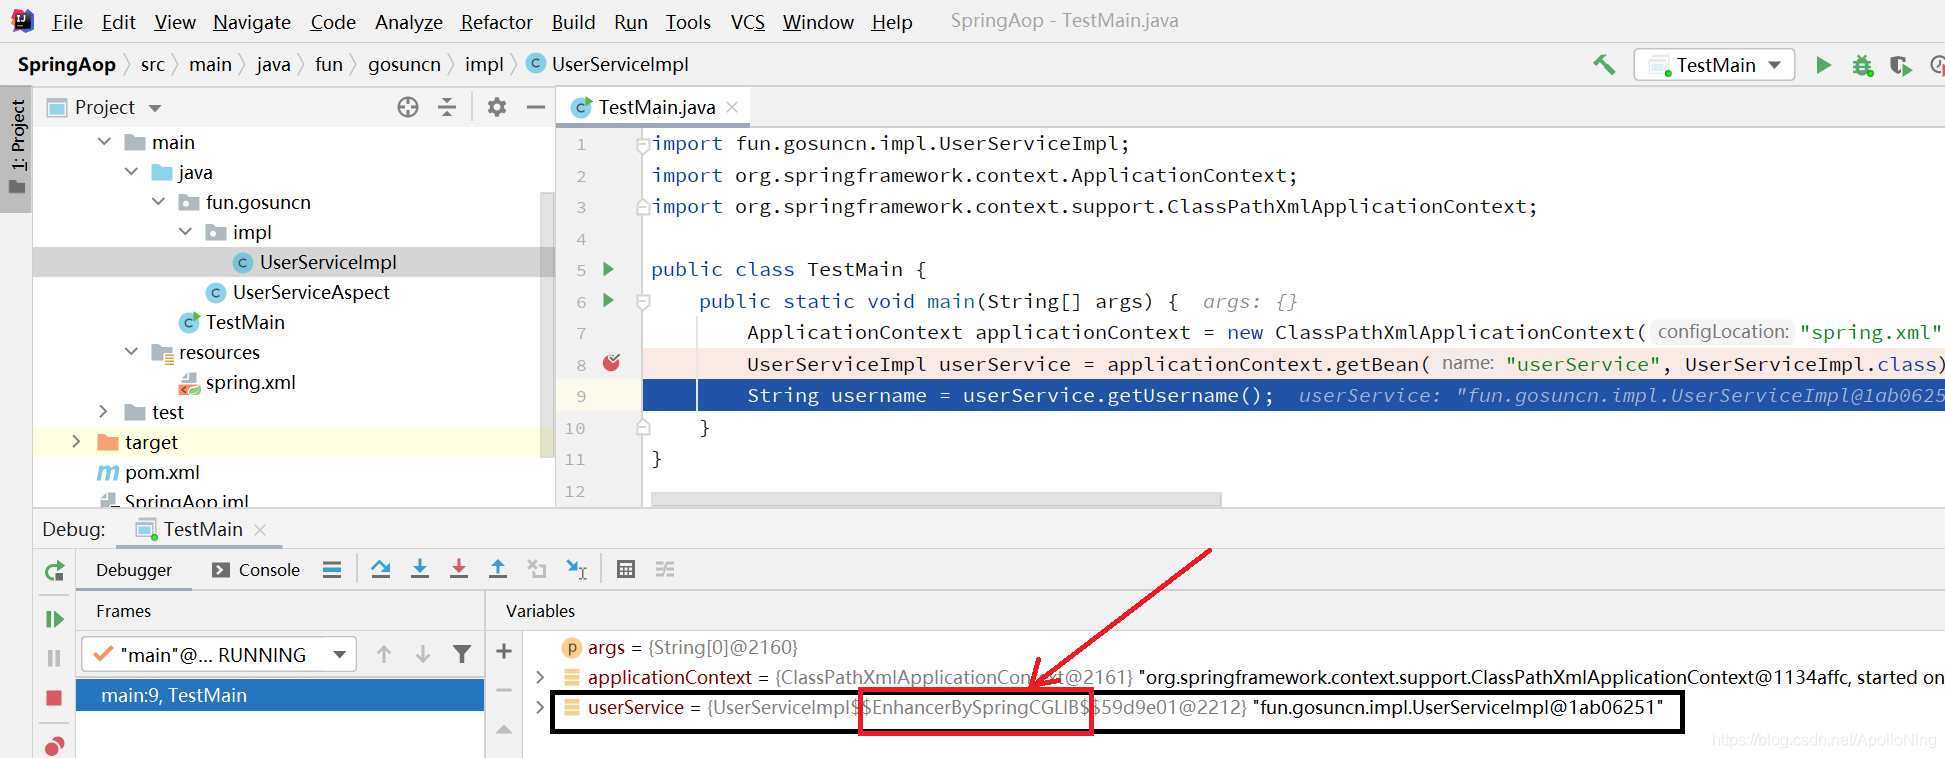Collapse resources folder node

click(x=132, y=352)
